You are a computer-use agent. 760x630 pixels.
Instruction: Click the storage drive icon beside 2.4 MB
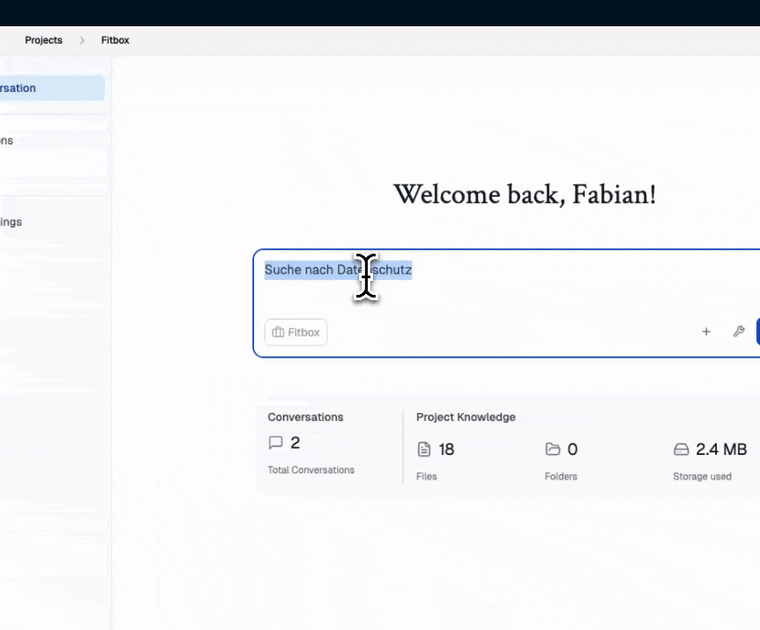point(681,450)
